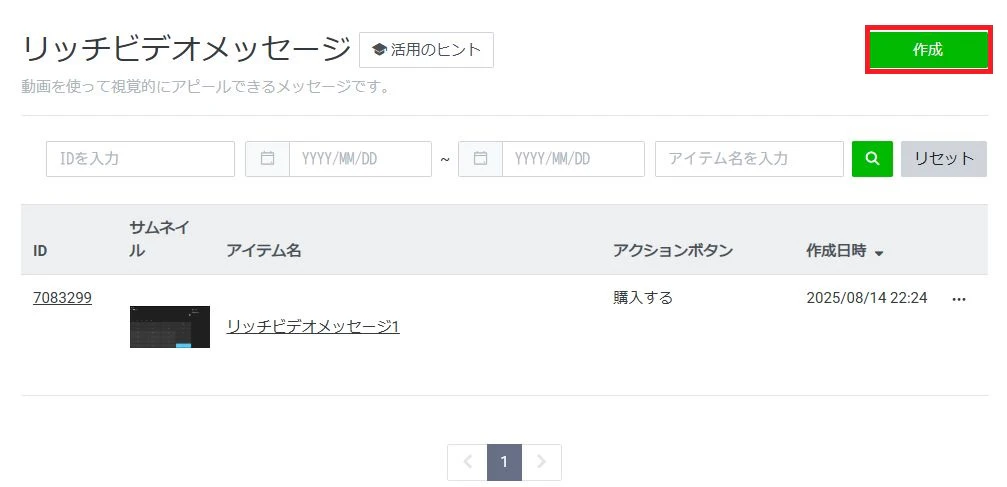
Task: Click the リッチビデオメッセージ page heading
Action: tap(186, 49)
